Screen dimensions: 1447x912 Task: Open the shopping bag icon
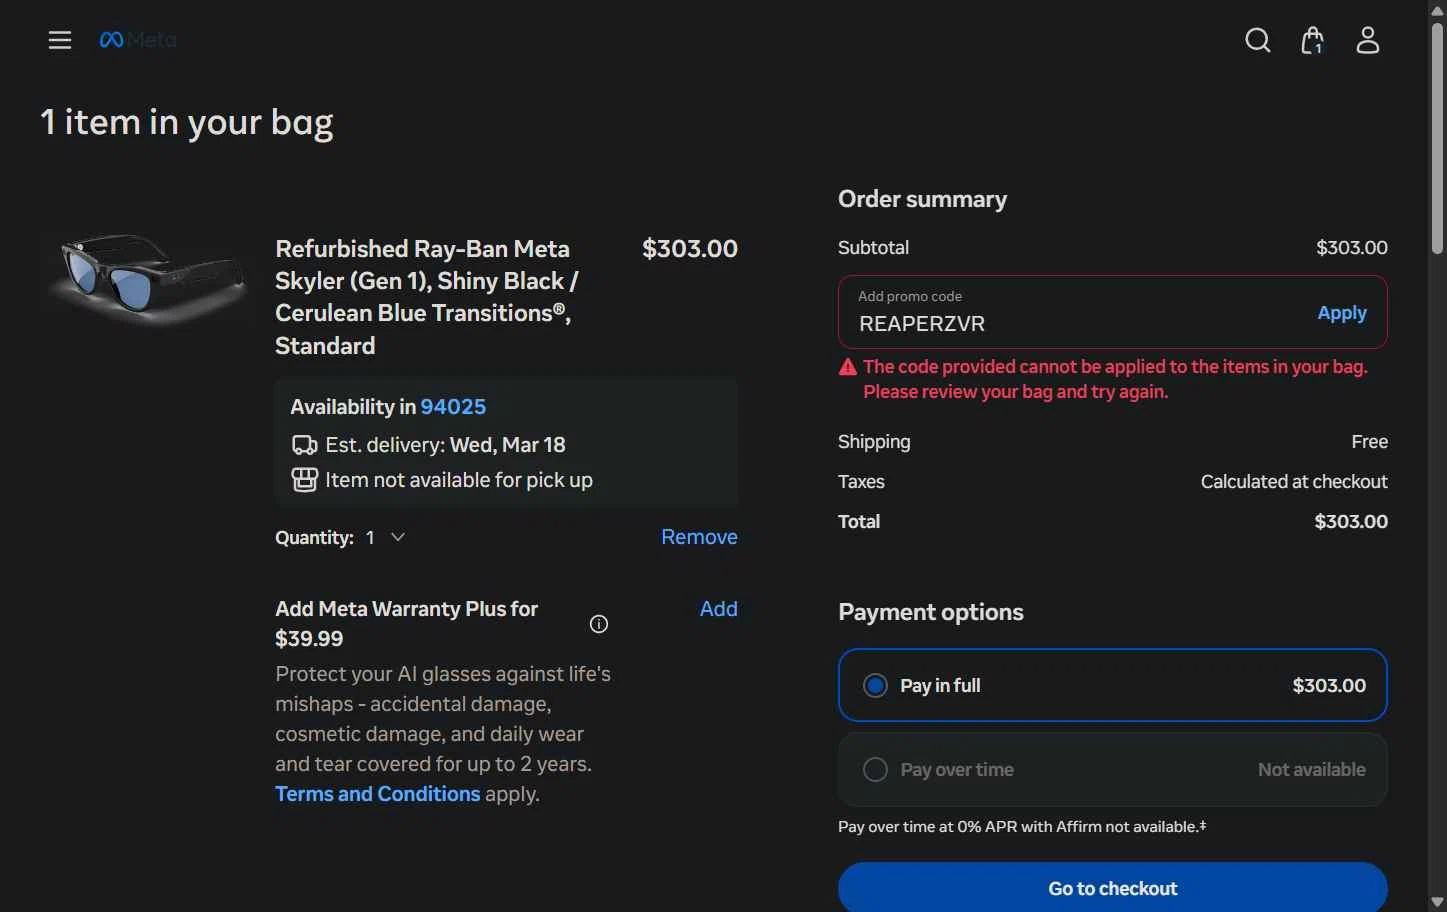[1312, 40]
